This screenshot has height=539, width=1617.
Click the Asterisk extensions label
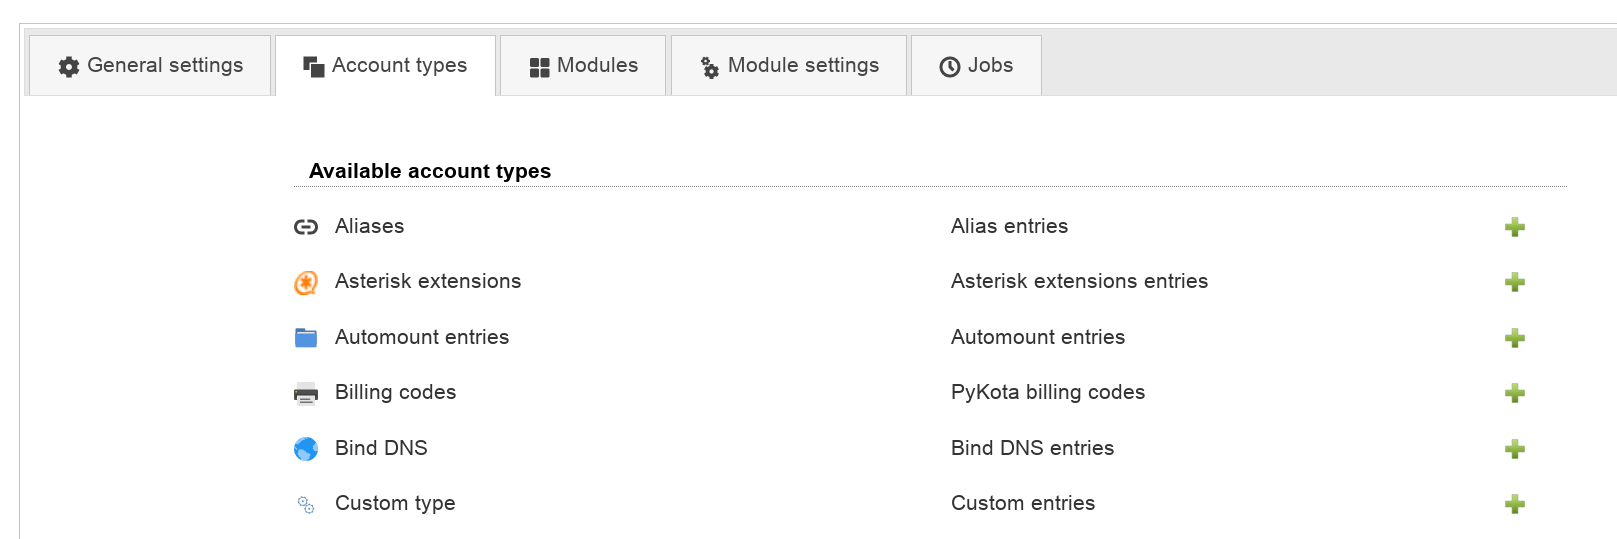point(428,282)
